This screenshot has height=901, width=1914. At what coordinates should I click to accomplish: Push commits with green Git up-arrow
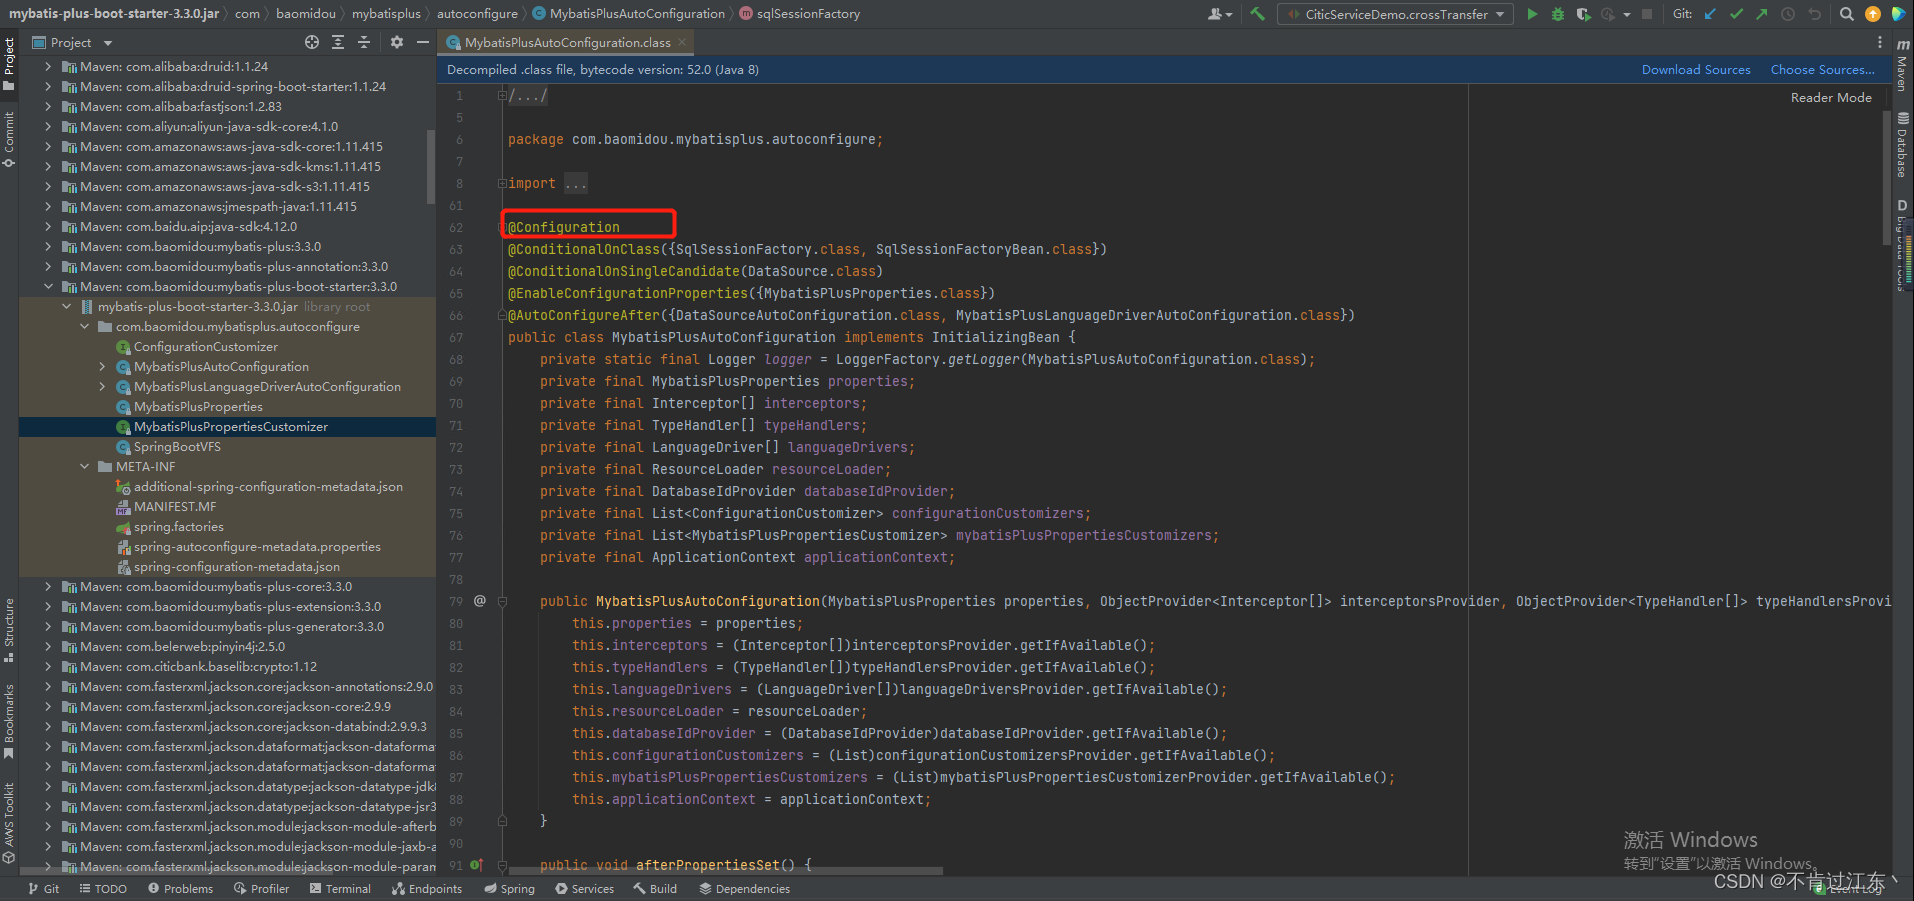(1761, 14)
